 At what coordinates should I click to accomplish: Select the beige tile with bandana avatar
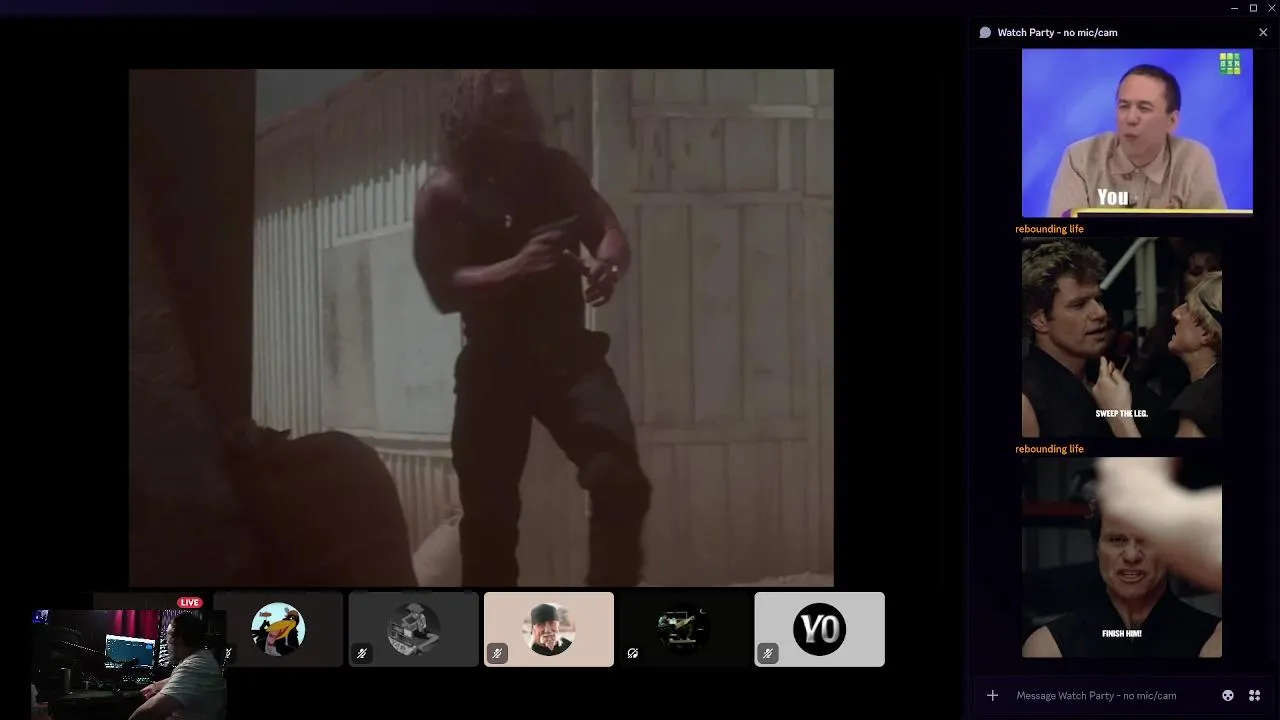click(x=549, y=629)
